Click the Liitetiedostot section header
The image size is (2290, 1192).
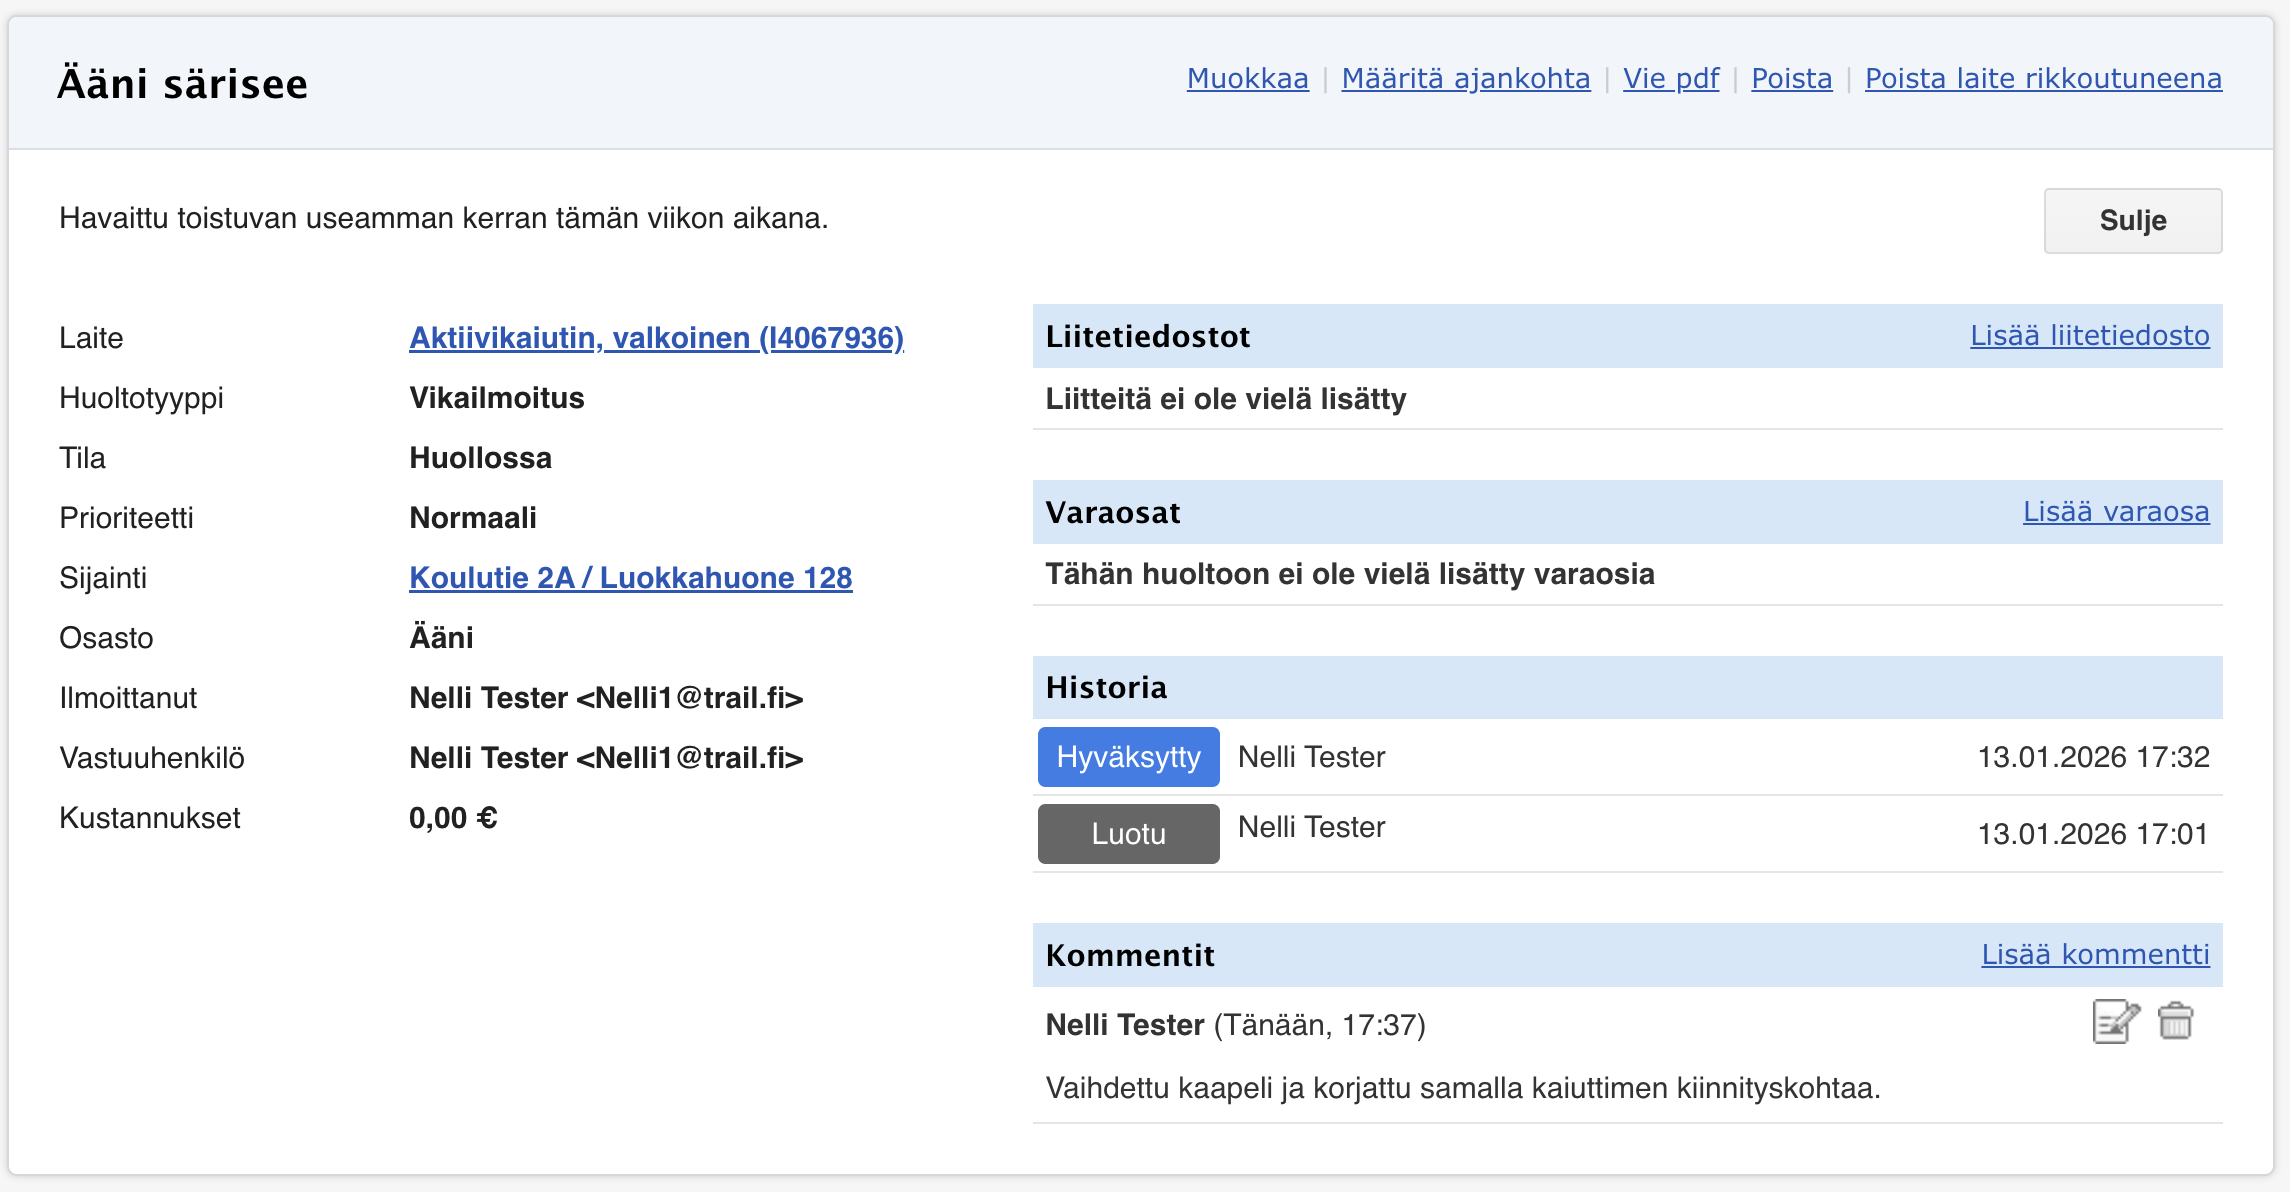[1147, 337]
